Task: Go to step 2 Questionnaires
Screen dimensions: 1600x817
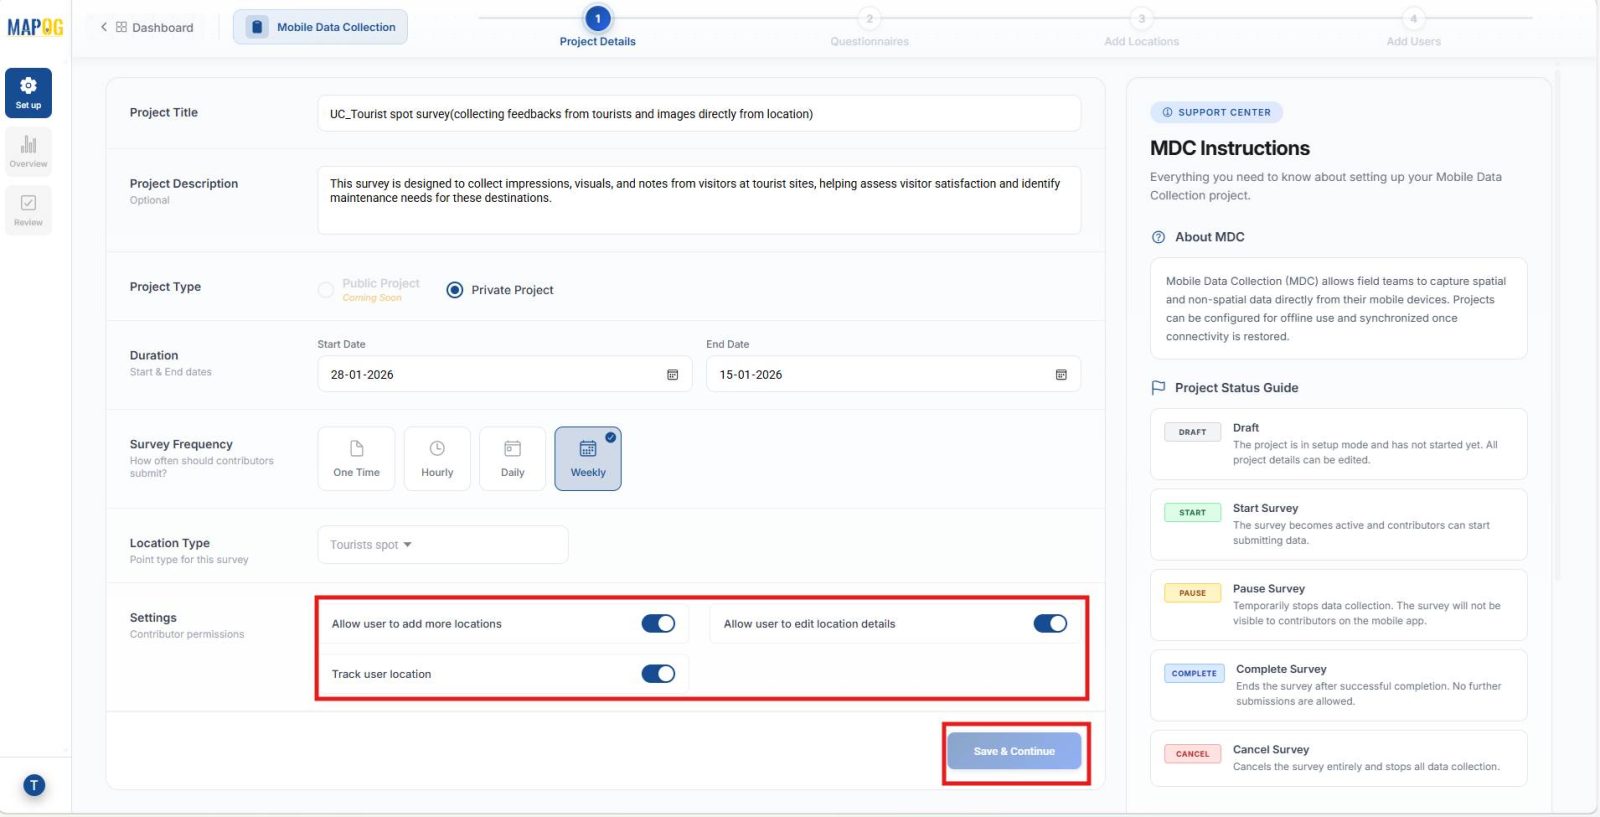Action: click(869, 27)
